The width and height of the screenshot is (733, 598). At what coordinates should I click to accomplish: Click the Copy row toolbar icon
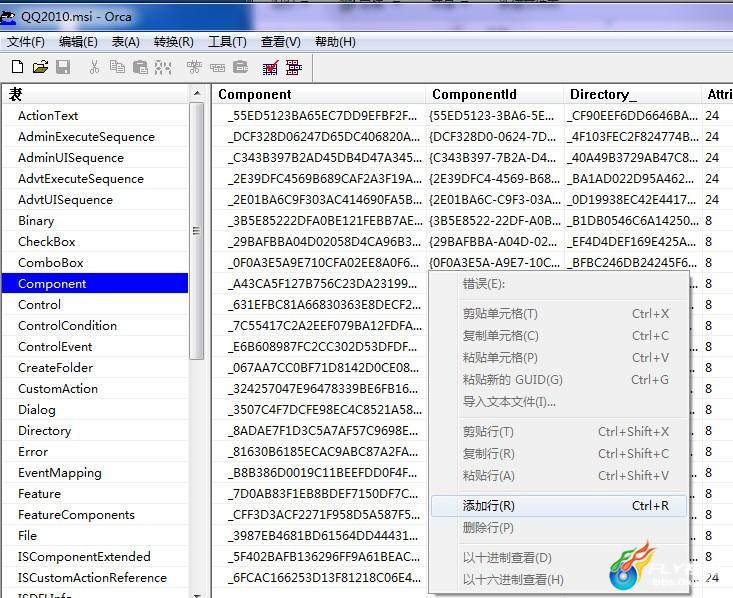pyautogui.click(x=217, y=68)
